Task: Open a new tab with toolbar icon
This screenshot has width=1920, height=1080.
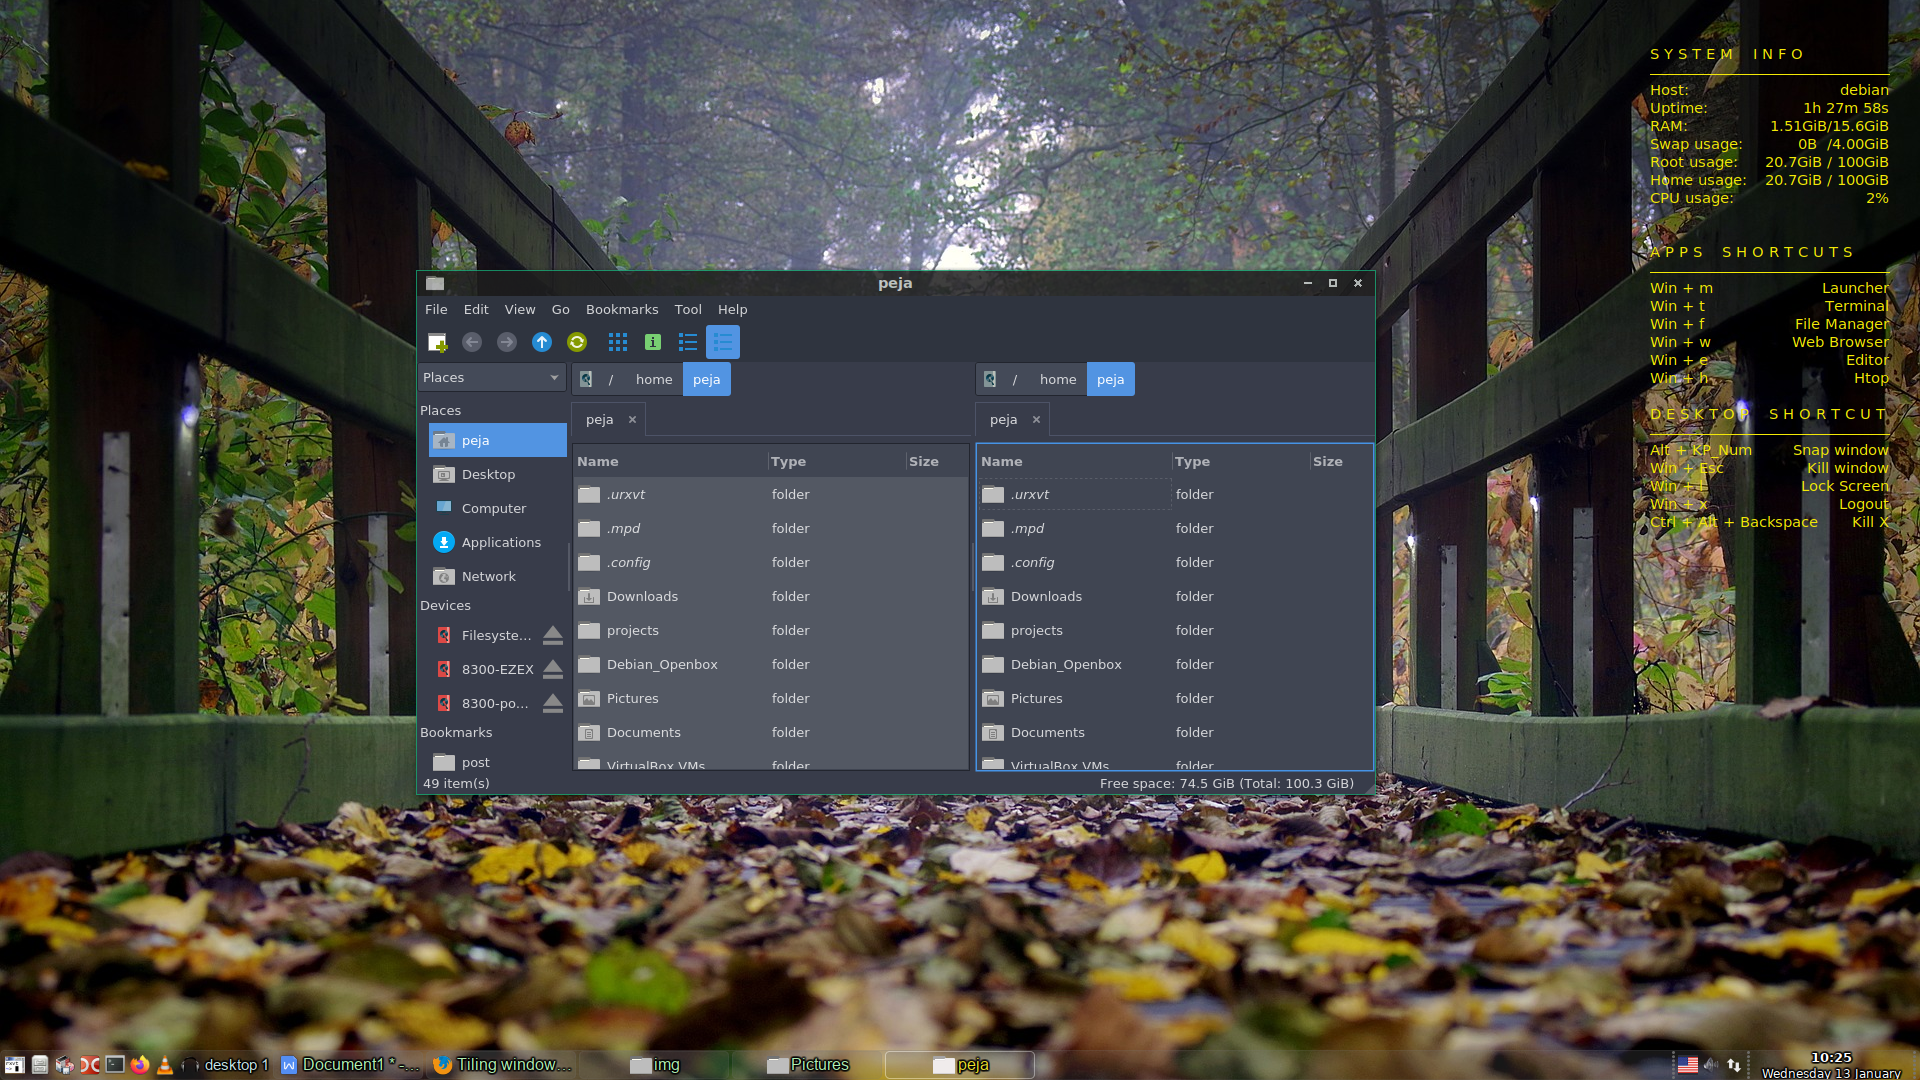Action: coord(437,342)
